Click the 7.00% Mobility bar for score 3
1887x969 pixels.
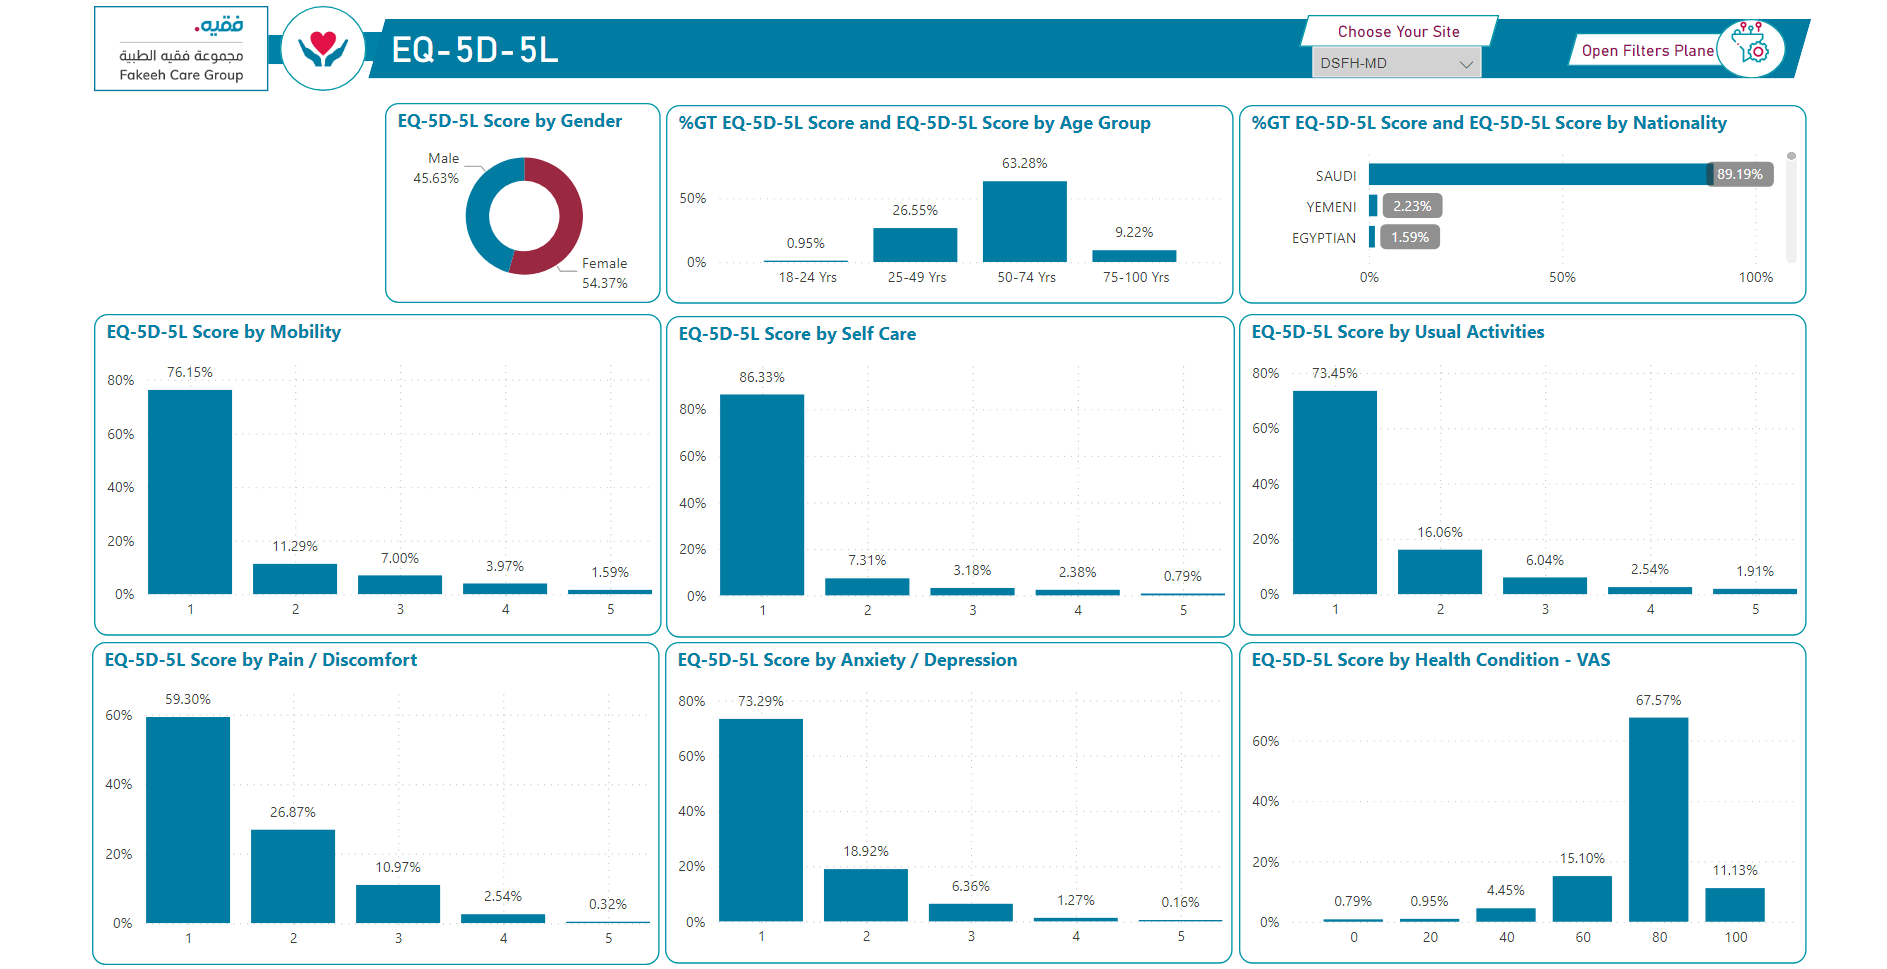[x=400, y=585]
